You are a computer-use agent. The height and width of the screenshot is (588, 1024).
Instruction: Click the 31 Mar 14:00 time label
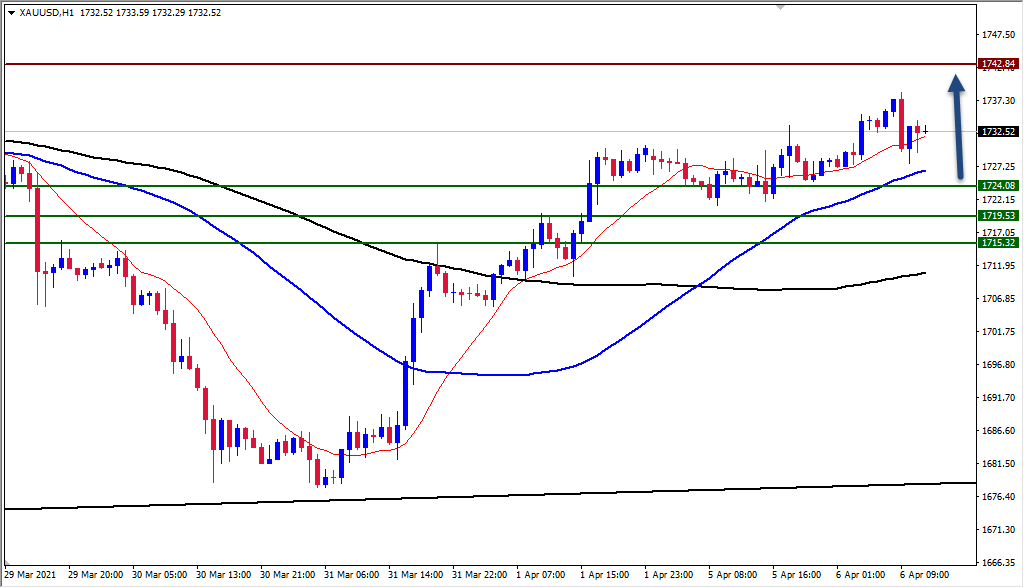pos(415,575)
